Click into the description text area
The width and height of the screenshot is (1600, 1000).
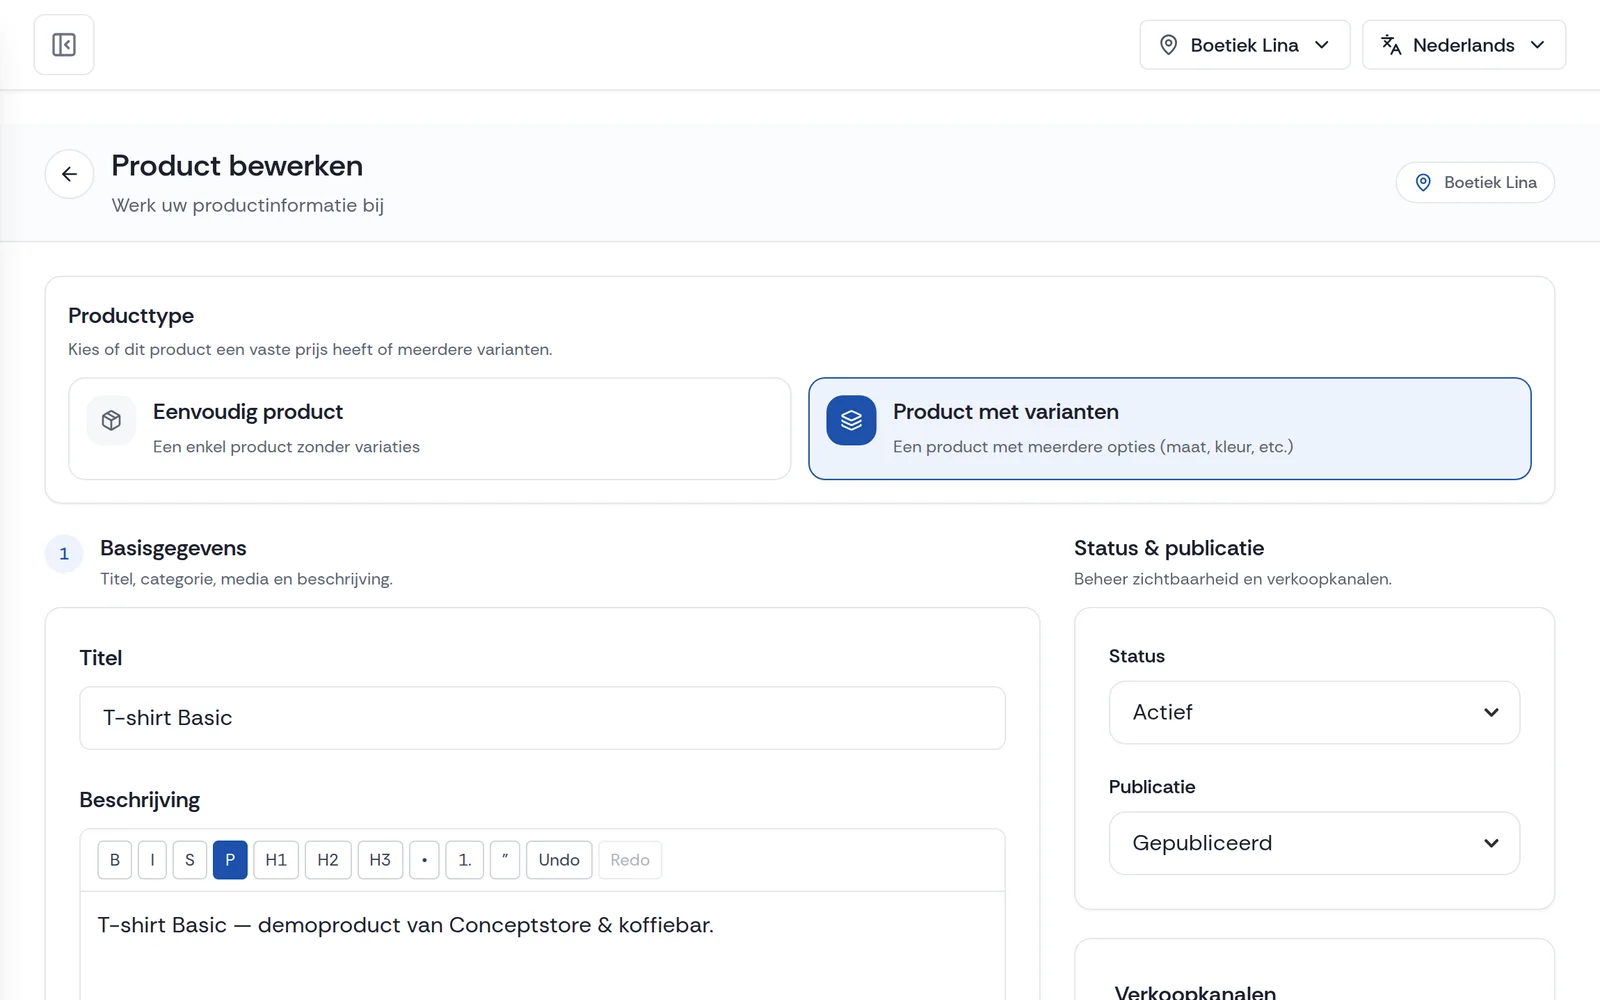tap(542, 945)
